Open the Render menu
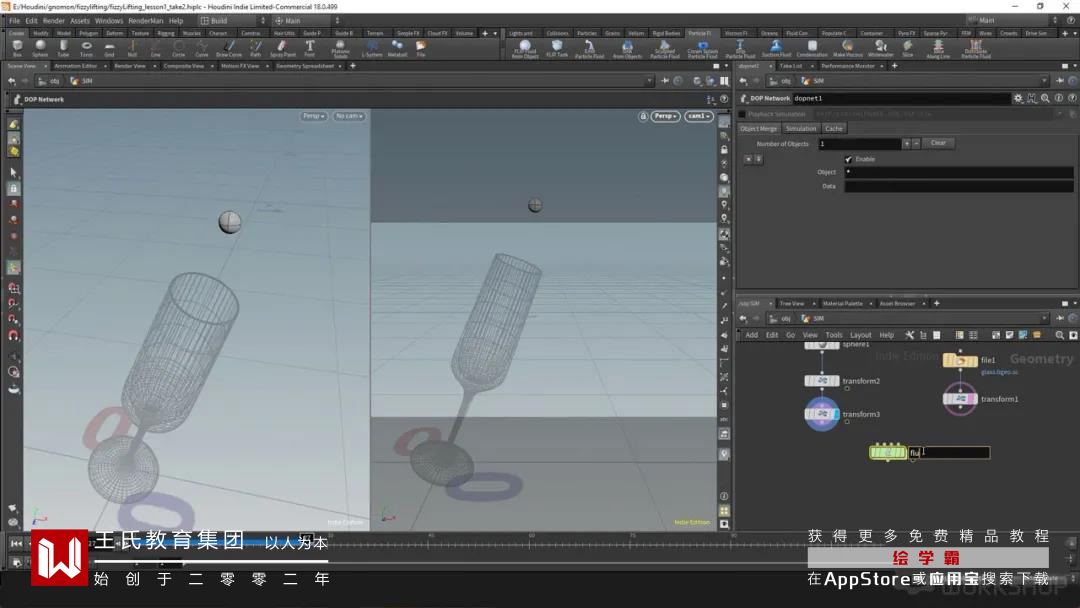The image size is (1080, 608). point(54,21)
